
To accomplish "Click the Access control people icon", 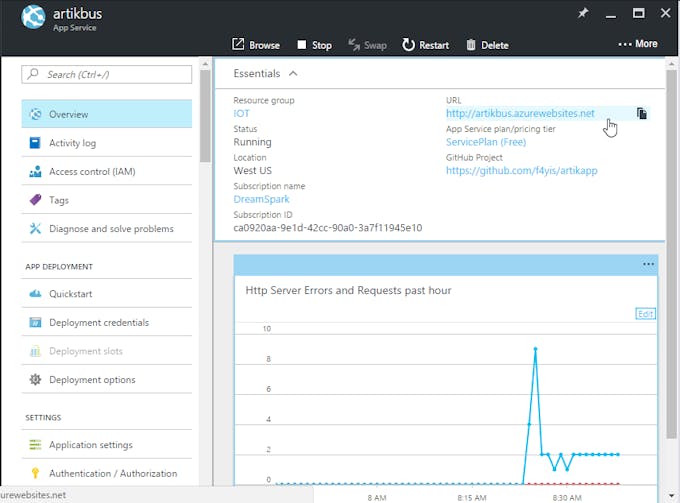I will (35, 171).
